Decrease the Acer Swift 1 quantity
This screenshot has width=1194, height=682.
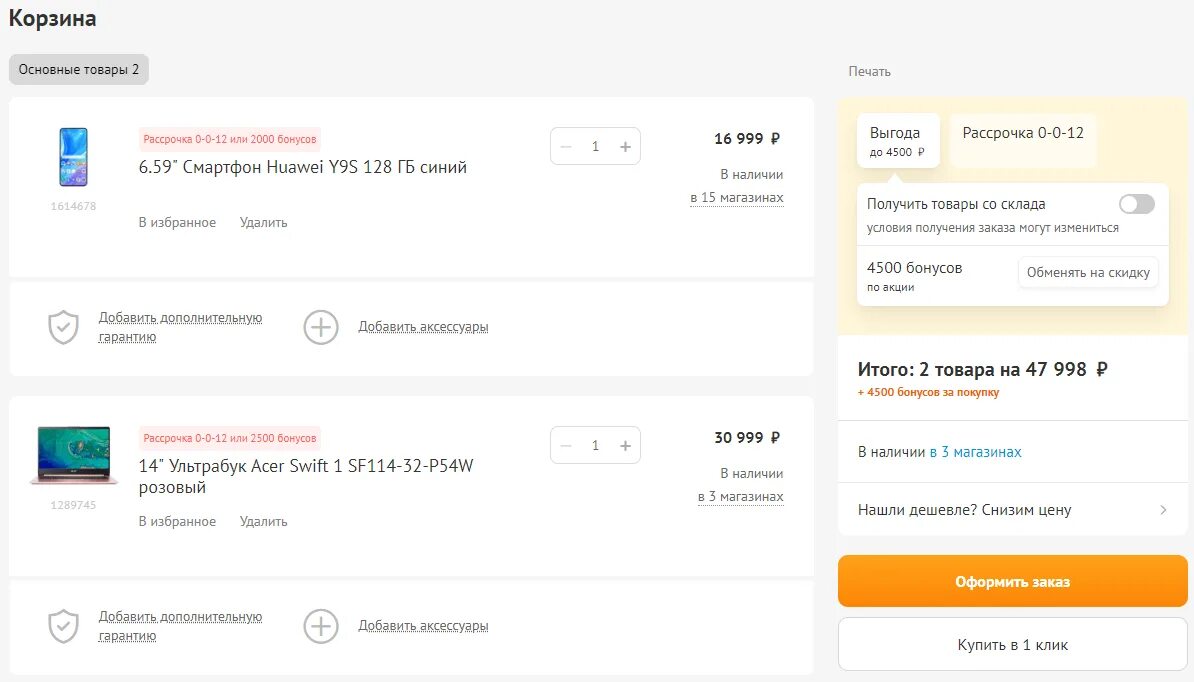566,446
